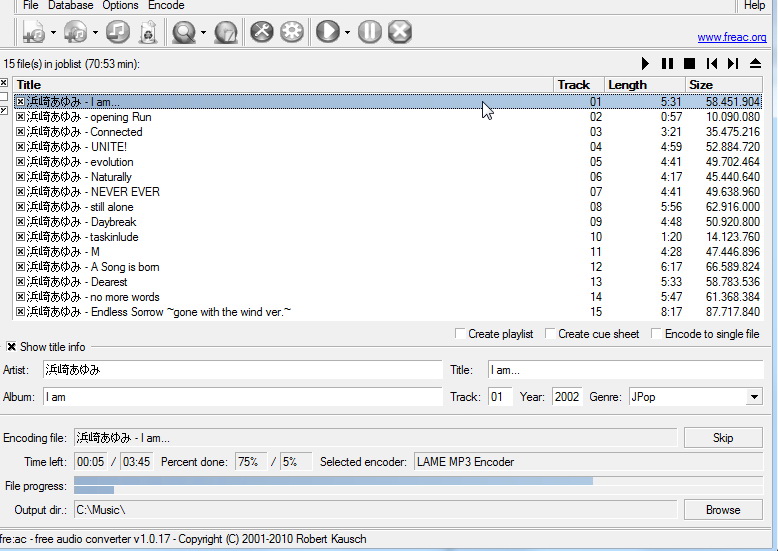Uncheck the 'Connected' track checkbox
This screenshot has height=551, width=778.
pyautogui.click(x=20, y=132)
